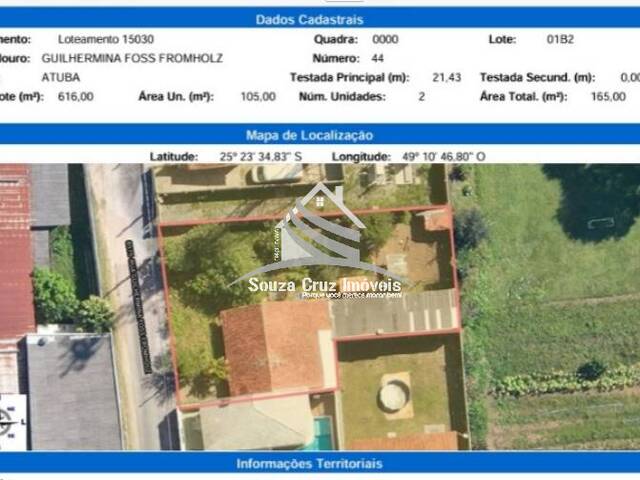The width and height of the screenshot is (640, 480).
Task: Click the Loteamento 15030 value
Action: tap(106, 39)
